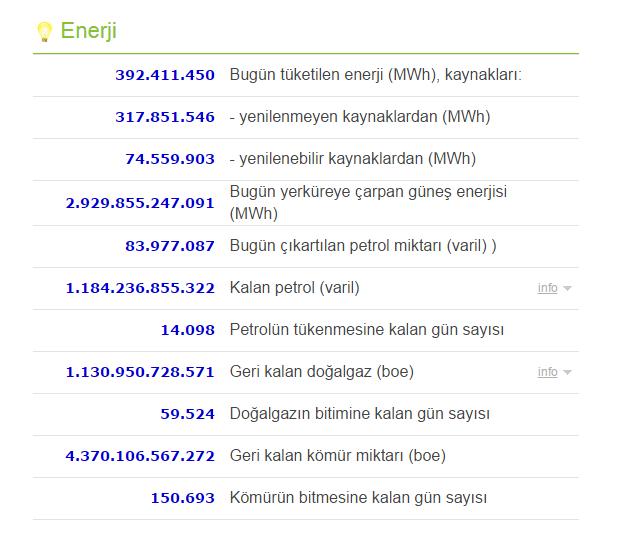The image size is (630, 550).
Task: Open info link for Geri kalan doğalgaz
Action: (x=547, y=372)
